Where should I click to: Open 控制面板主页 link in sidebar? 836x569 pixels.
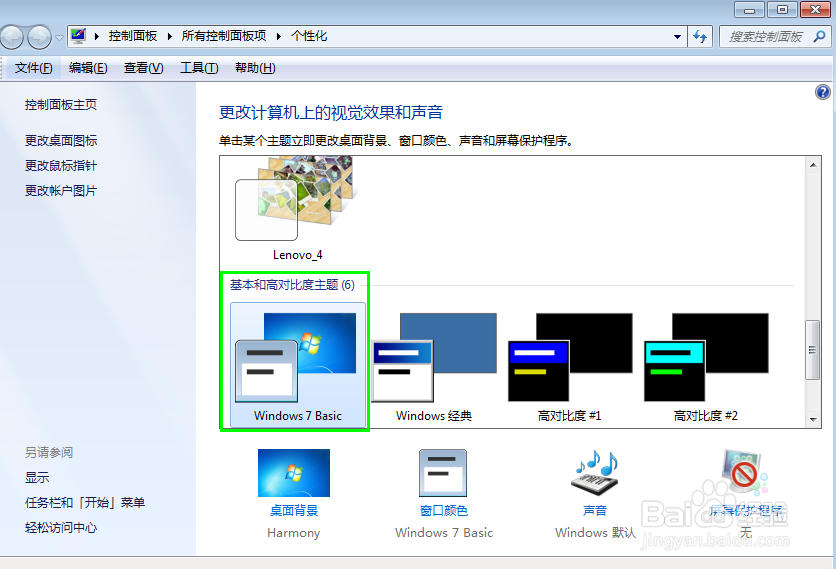click(61, 105)
